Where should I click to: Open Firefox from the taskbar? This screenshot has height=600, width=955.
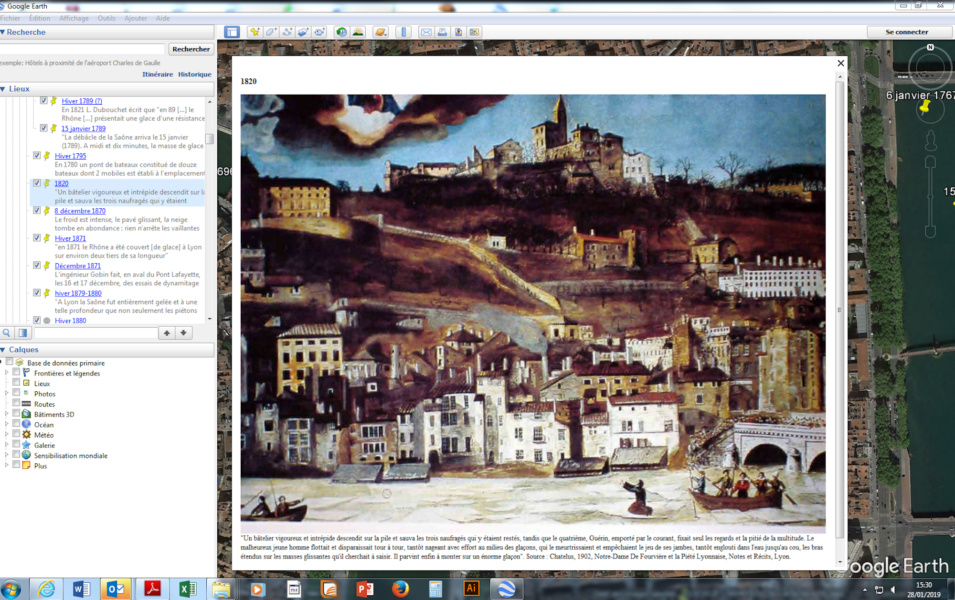[x=400, y=588]
